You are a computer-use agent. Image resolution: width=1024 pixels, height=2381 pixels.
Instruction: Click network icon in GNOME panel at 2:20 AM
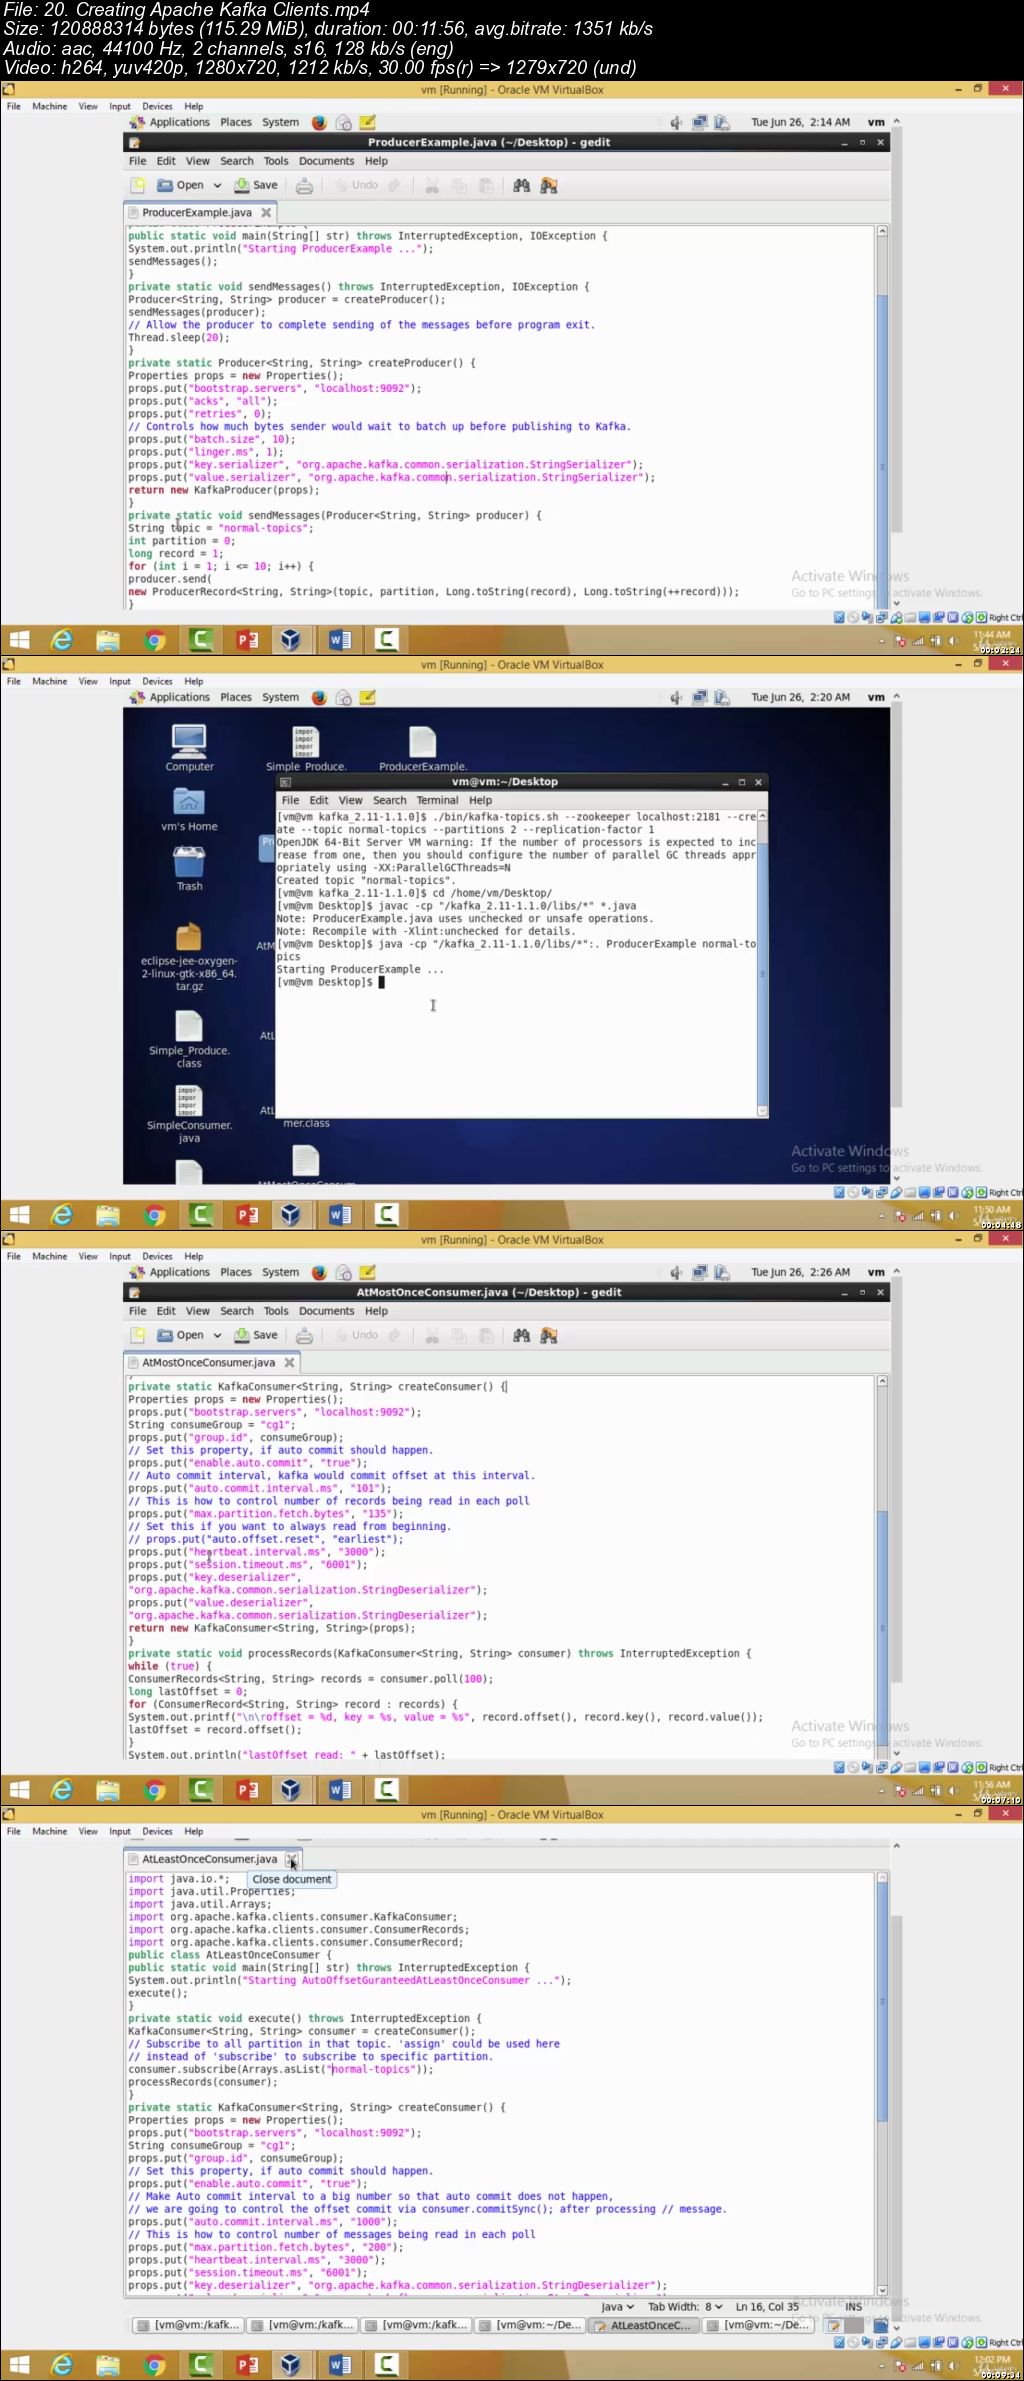[x=700, y=697]
